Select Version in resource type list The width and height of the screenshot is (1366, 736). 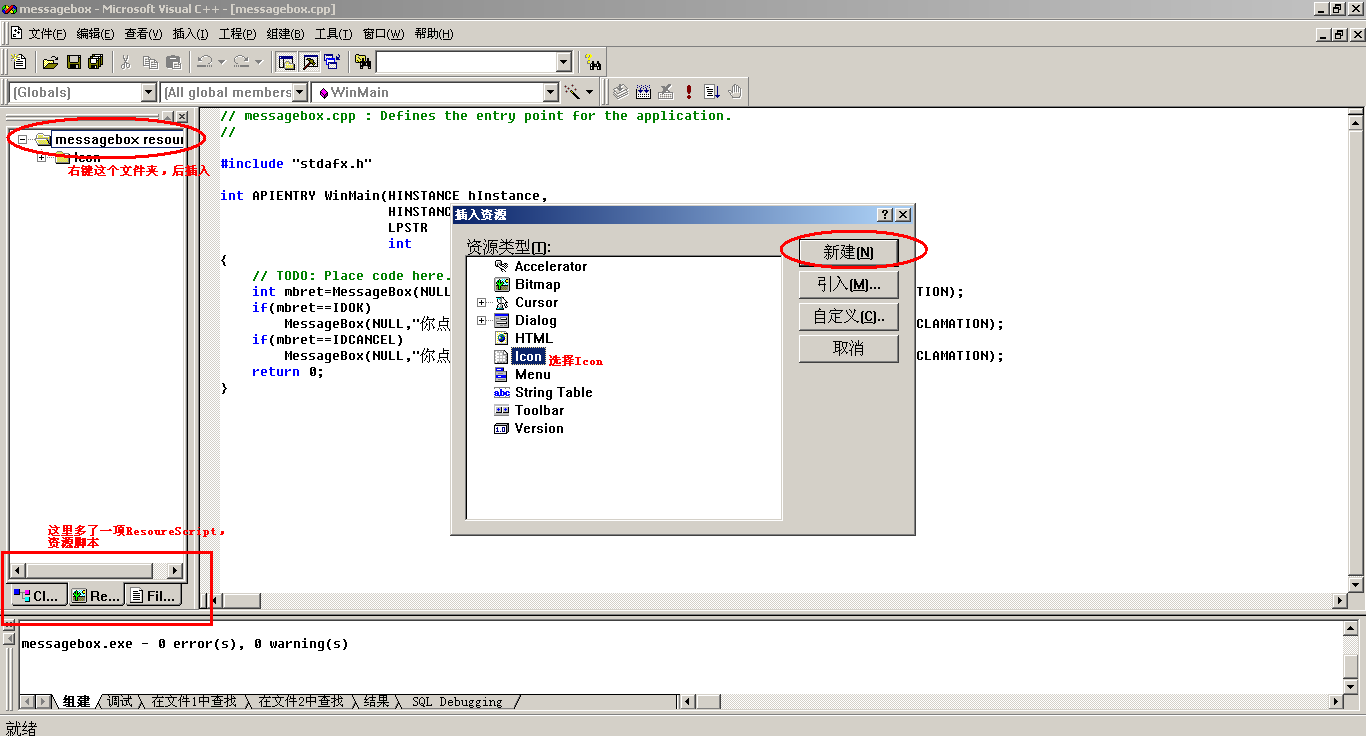(x=539, y=428)
